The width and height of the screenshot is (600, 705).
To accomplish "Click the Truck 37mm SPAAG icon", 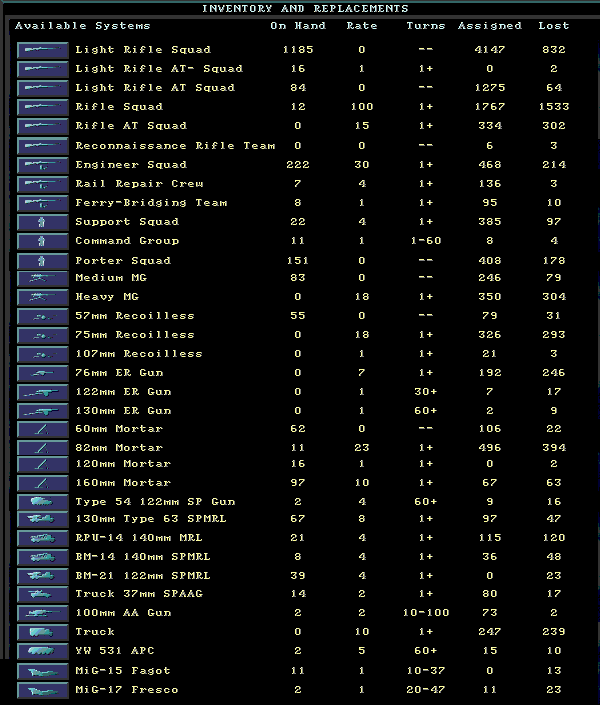I will pos(43,594).
